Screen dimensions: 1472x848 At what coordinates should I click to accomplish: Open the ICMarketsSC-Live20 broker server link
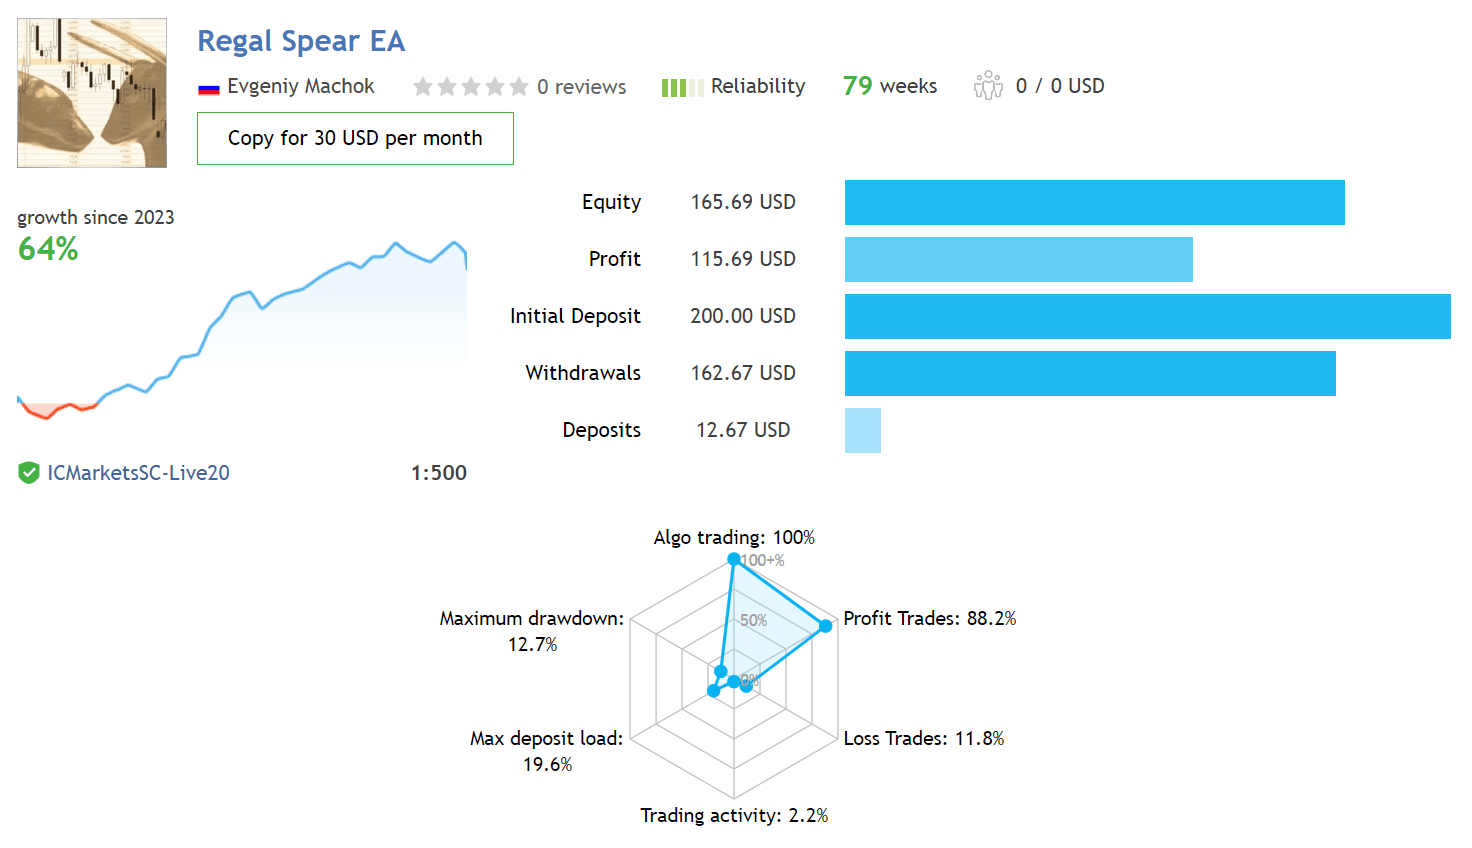tap(138, 473)
